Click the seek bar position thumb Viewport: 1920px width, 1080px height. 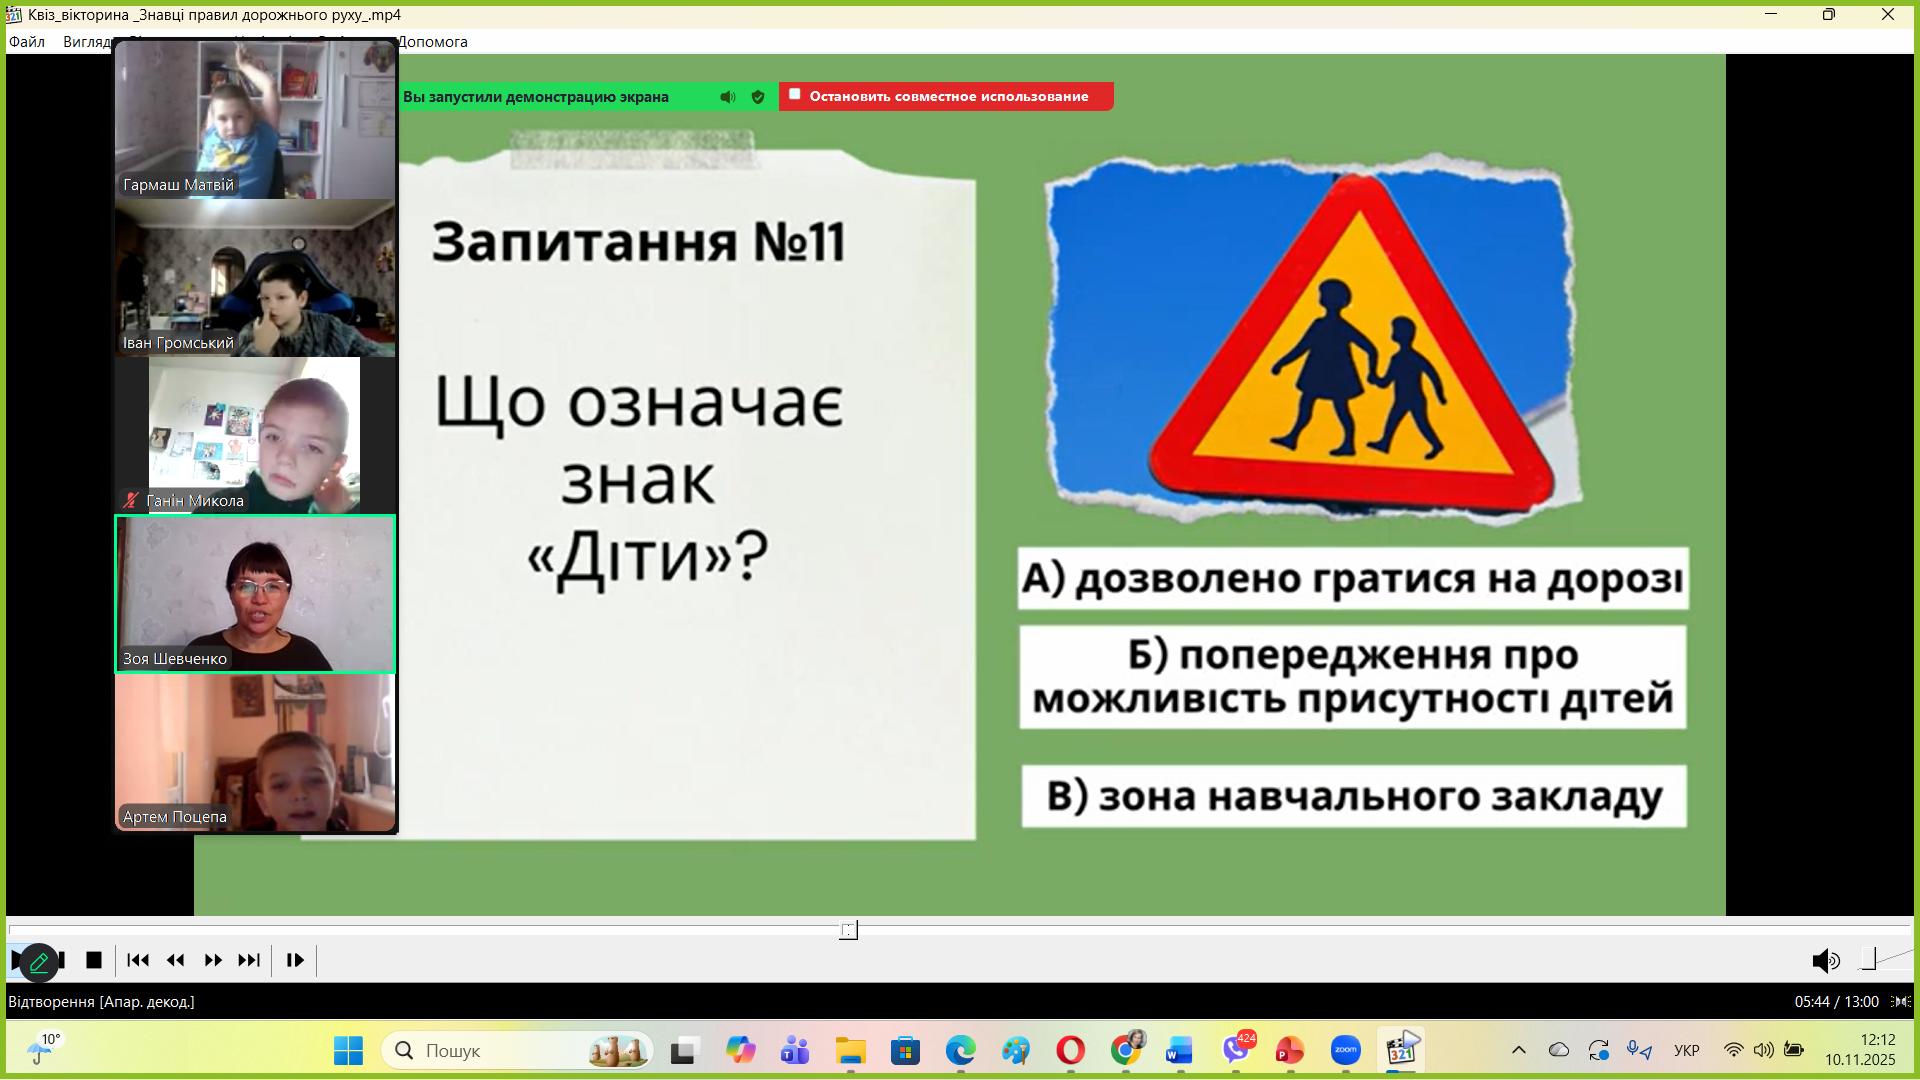[848, 930]
